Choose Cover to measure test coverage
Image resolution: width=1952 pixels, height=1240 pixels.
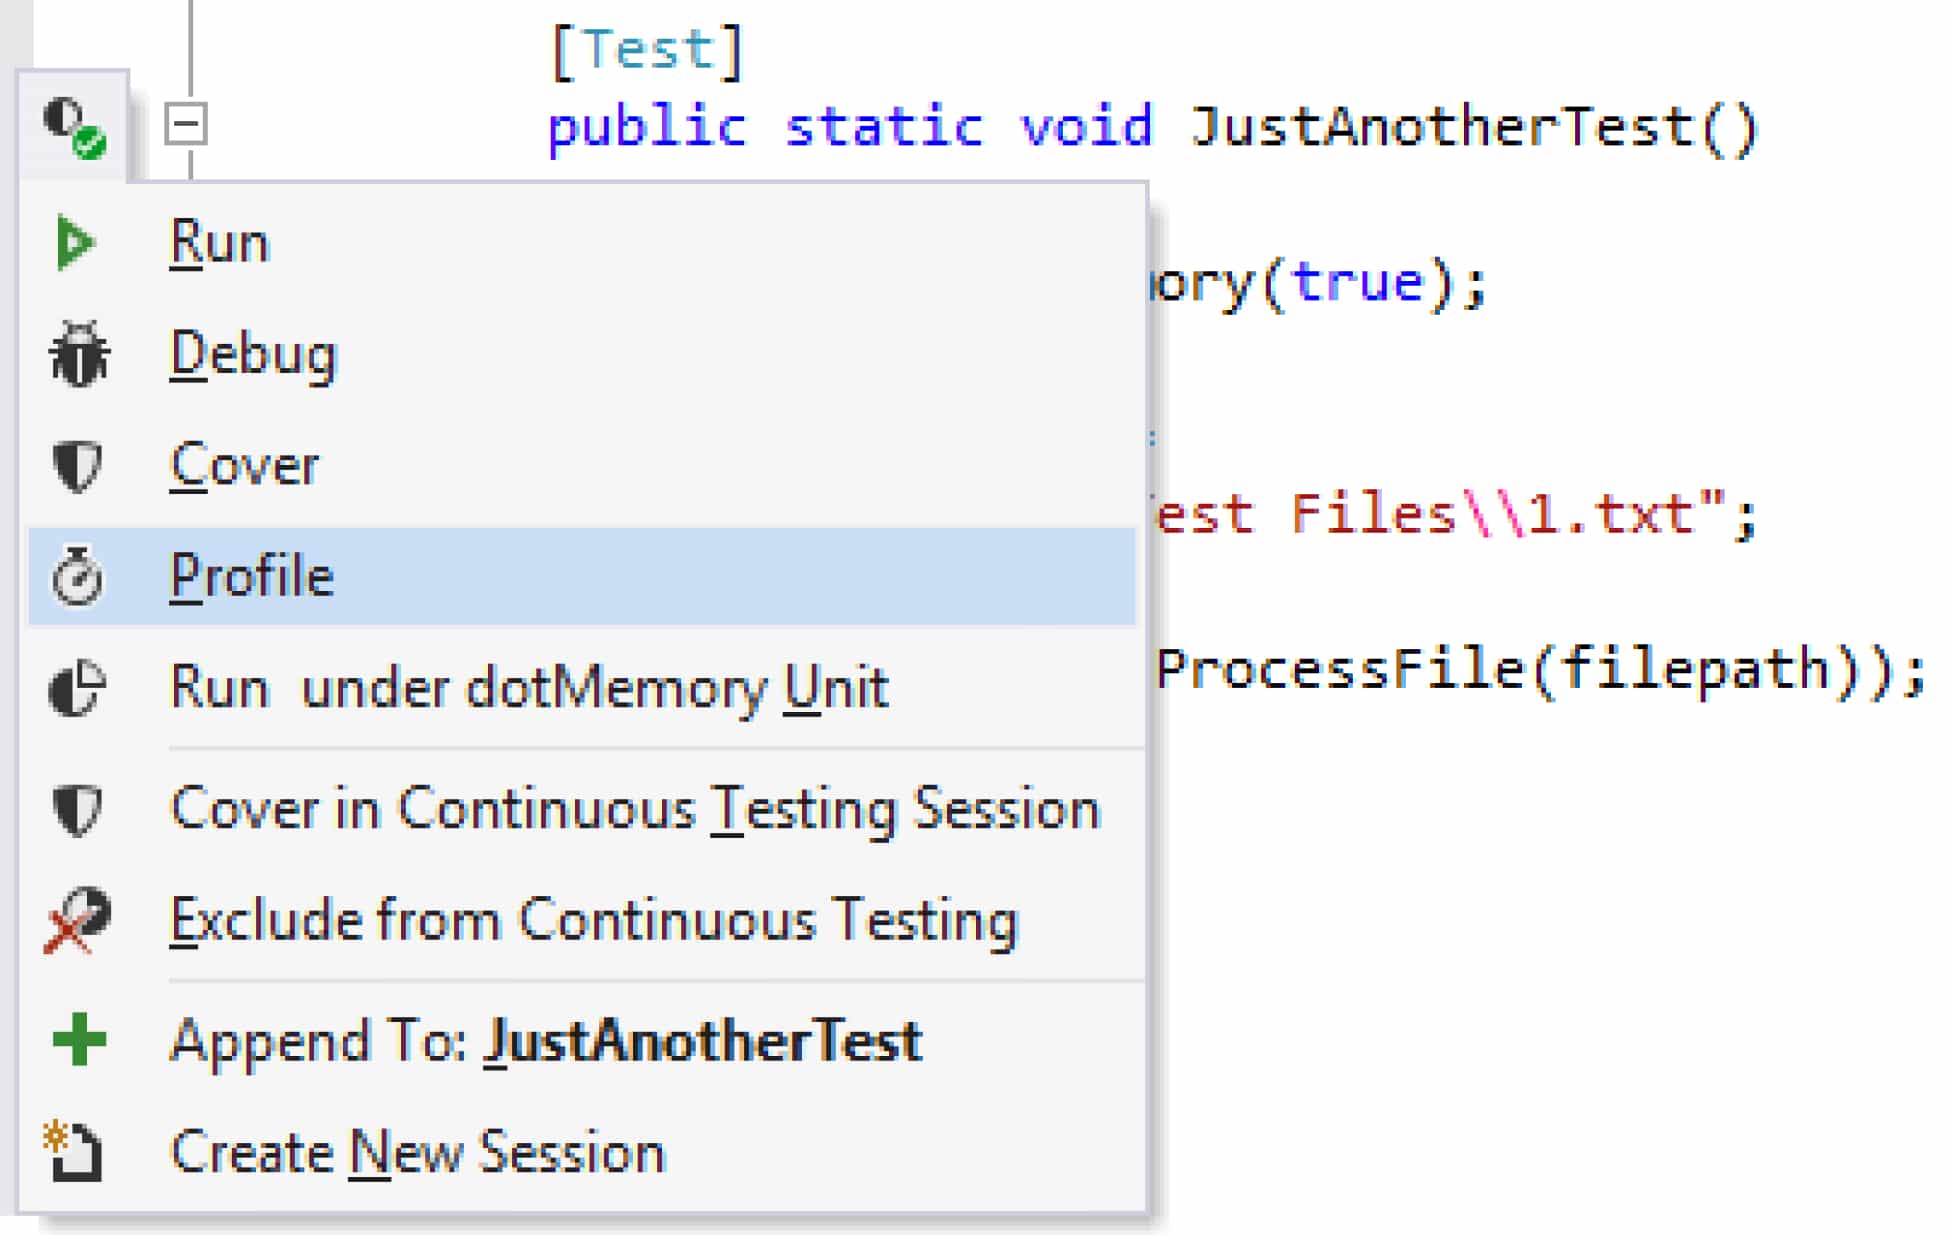tap(245, 463)
